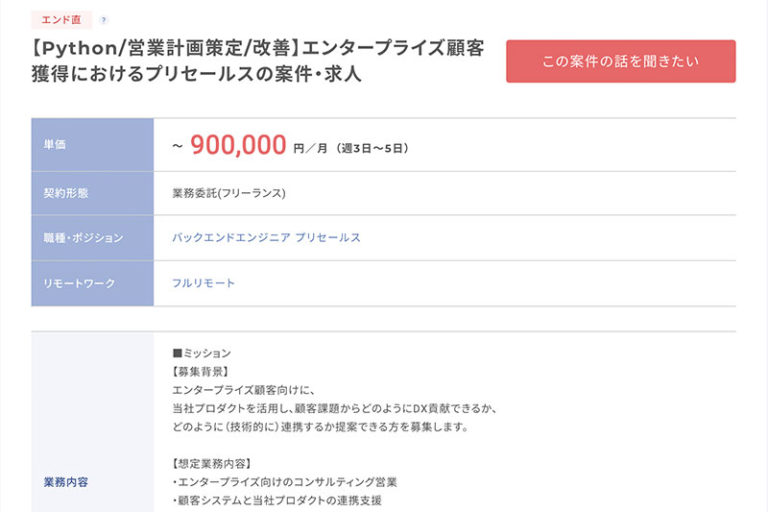768x512 pixels.
Task: Click the Python/営業計画策定 job title heading
Action: click(258, 62)
